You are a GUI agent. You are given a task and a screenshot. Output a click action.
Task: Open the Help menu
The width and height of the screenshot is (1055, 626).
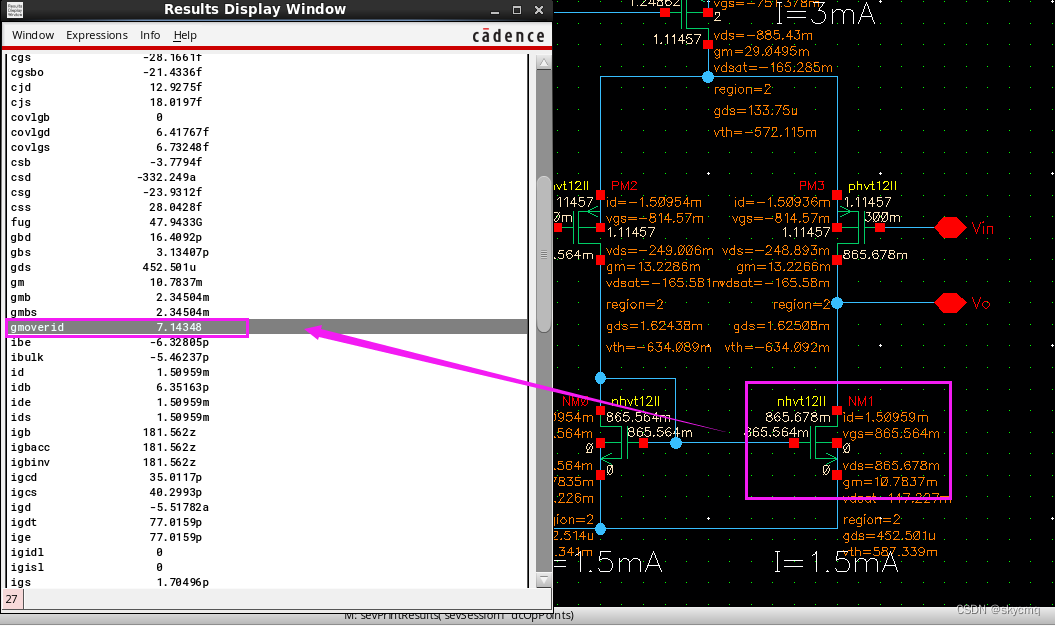[x=185, y=35]
